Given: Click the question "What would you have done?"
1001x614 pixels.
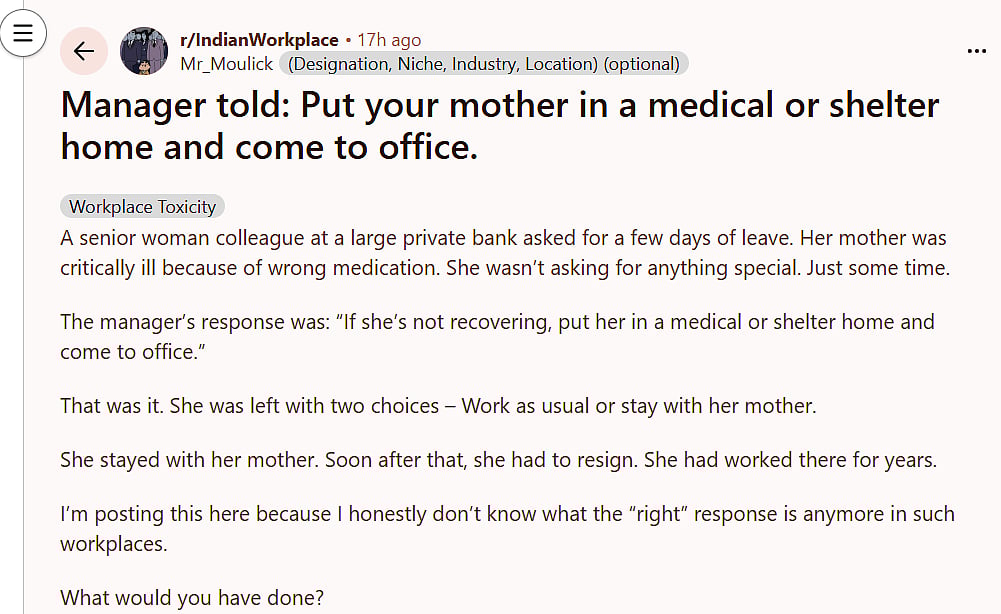Looking at the screenshot, I should point(192,598).
